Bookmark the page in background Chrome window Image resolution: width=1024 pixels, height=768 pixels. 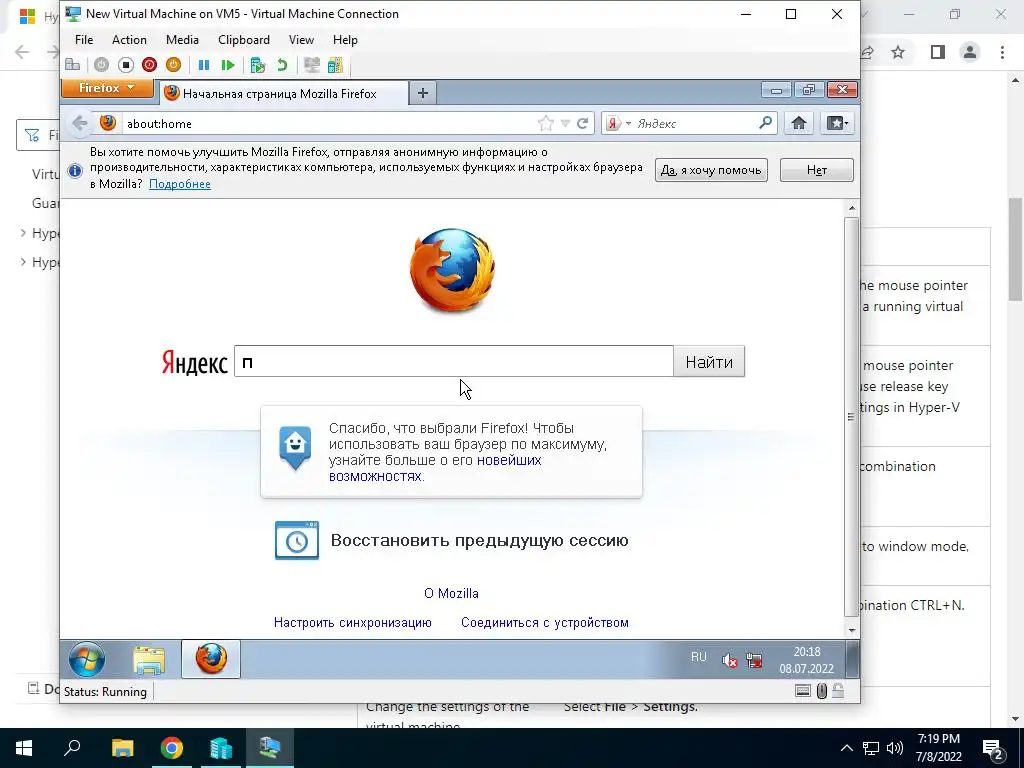pyautogui.click(x=899, y=52)
